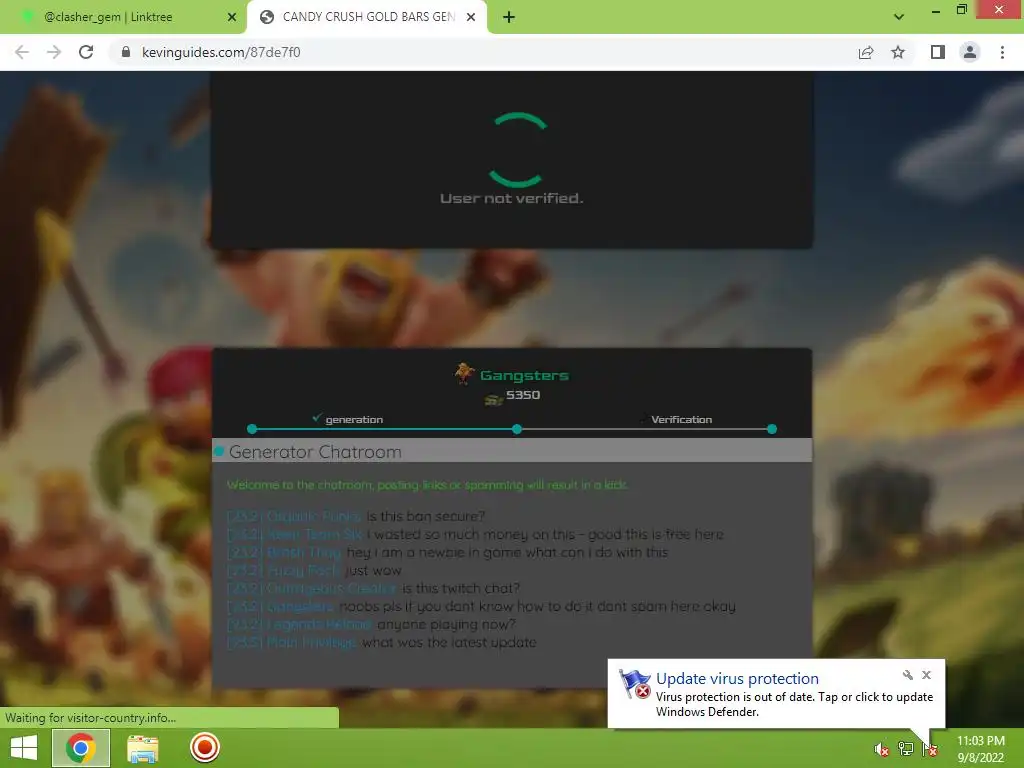
Task: Click the cash icon beside 5350
Action: [493, 400]
